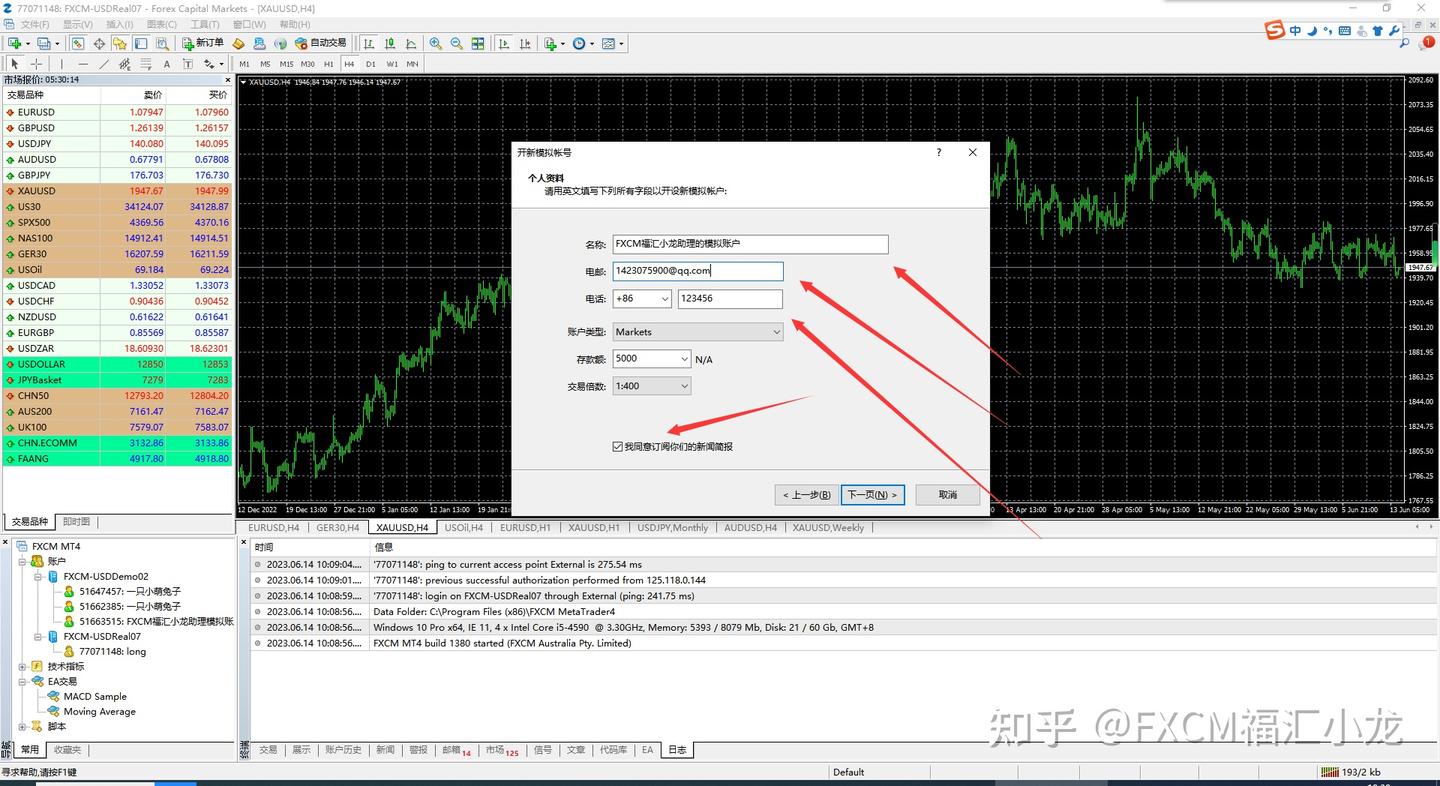Viewport: 1440px width, 786px height.
Task: Click the zoom out magnifier icon
Action: [457, 43]
